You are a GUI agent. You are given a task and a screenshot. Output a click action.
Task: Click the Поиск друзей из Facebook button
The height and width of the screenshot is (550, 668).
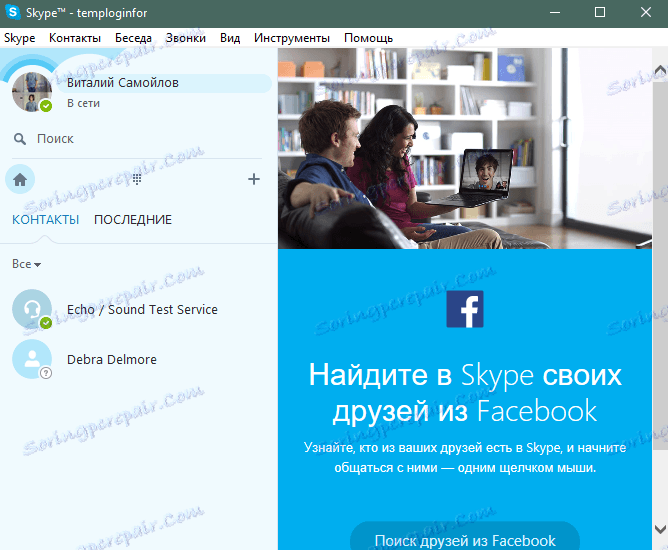pyautogui.click(x=465, y=536)
